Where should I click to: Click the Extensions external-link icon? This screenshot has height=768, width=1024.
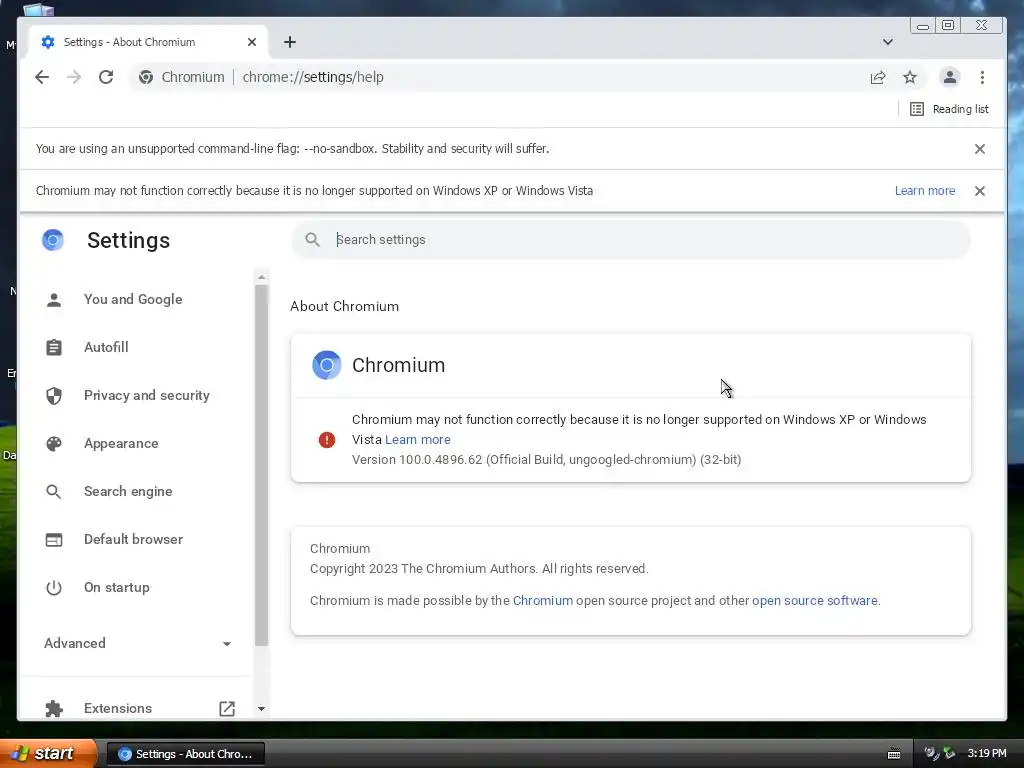pos(227,709)
